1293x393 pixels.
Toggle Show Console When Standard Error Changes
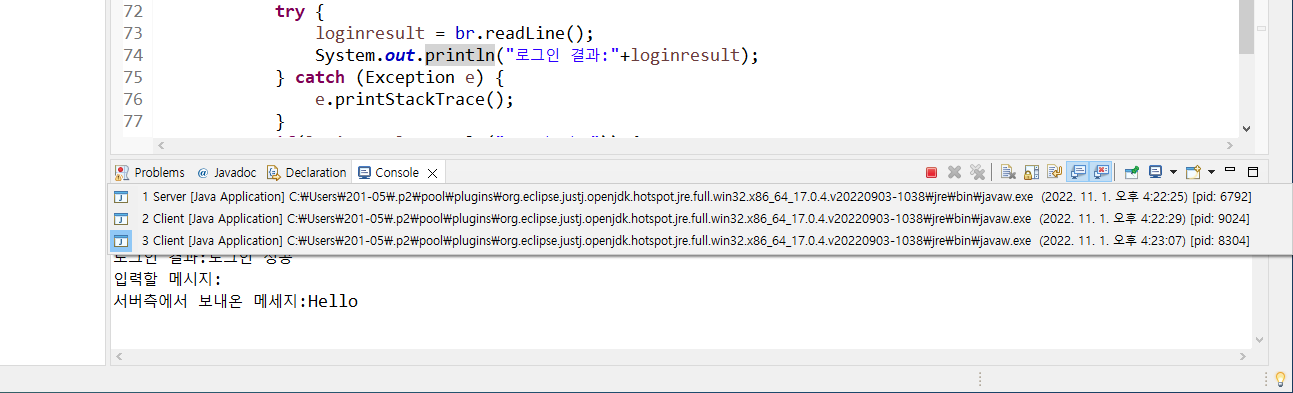(x=1101, y=172)
